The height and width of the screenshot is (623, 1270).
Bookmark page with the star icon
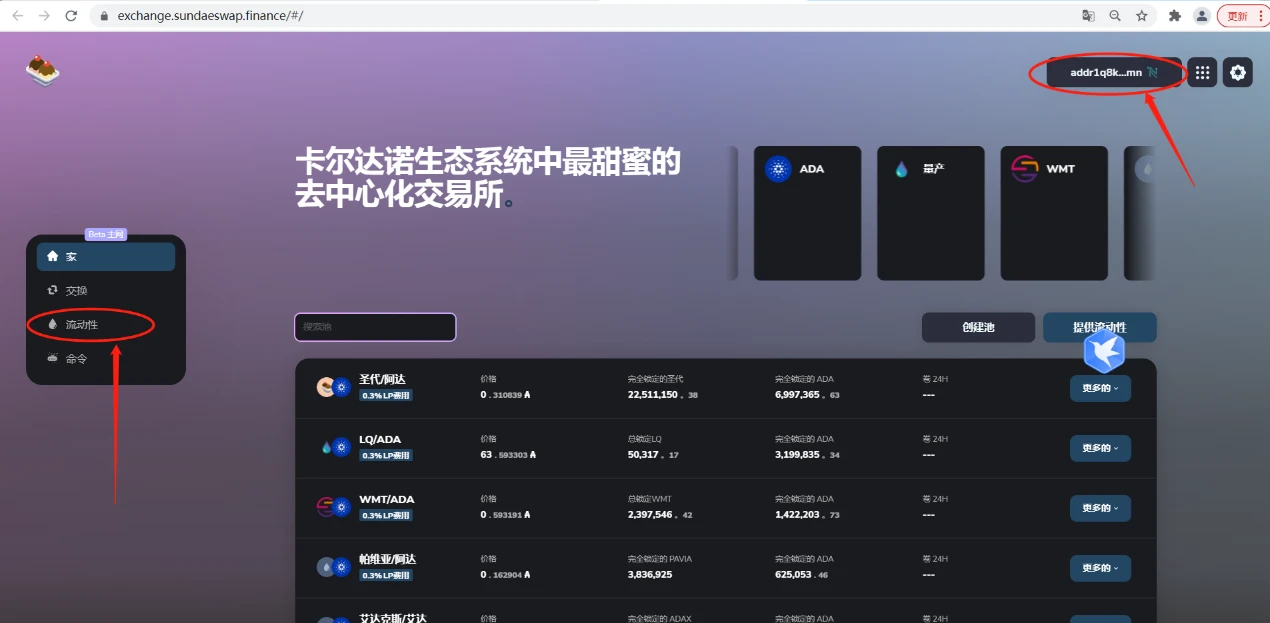pyautogui.click(x=1142, y=16)
